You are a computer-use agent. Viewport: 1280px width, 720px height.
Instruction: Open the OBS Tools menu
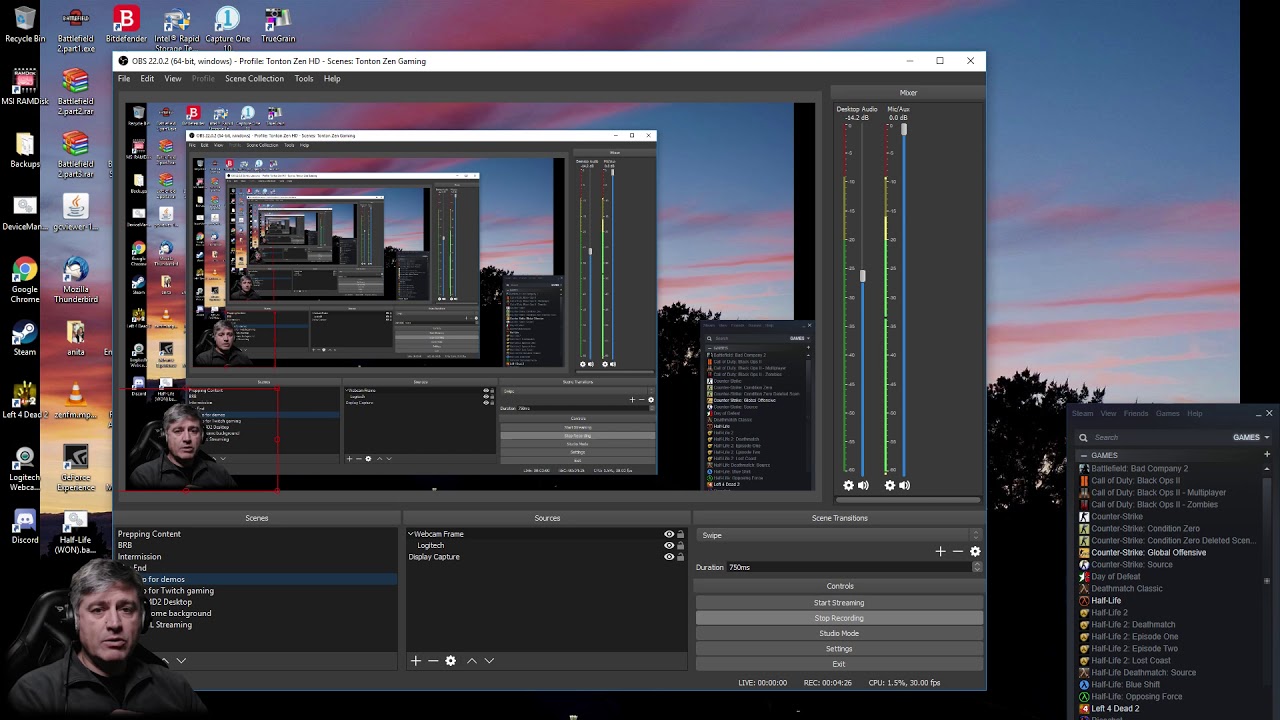tap(304, 79)
